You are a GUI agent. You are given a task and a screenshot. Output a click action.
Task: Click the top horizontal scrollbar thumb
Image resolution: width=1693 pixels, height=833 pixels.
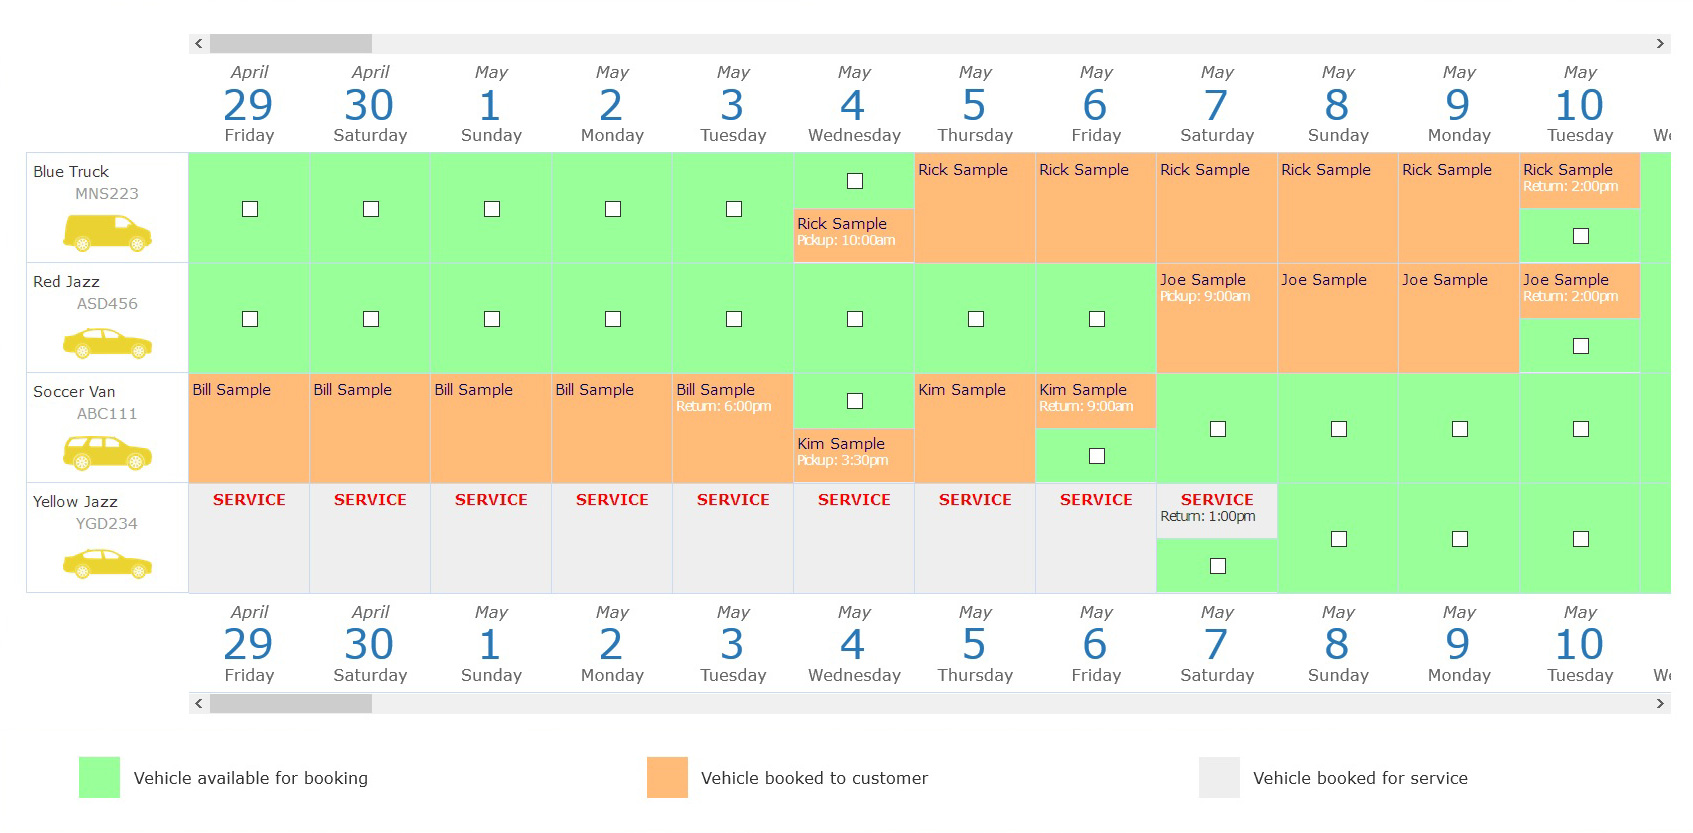pos(290,44)
